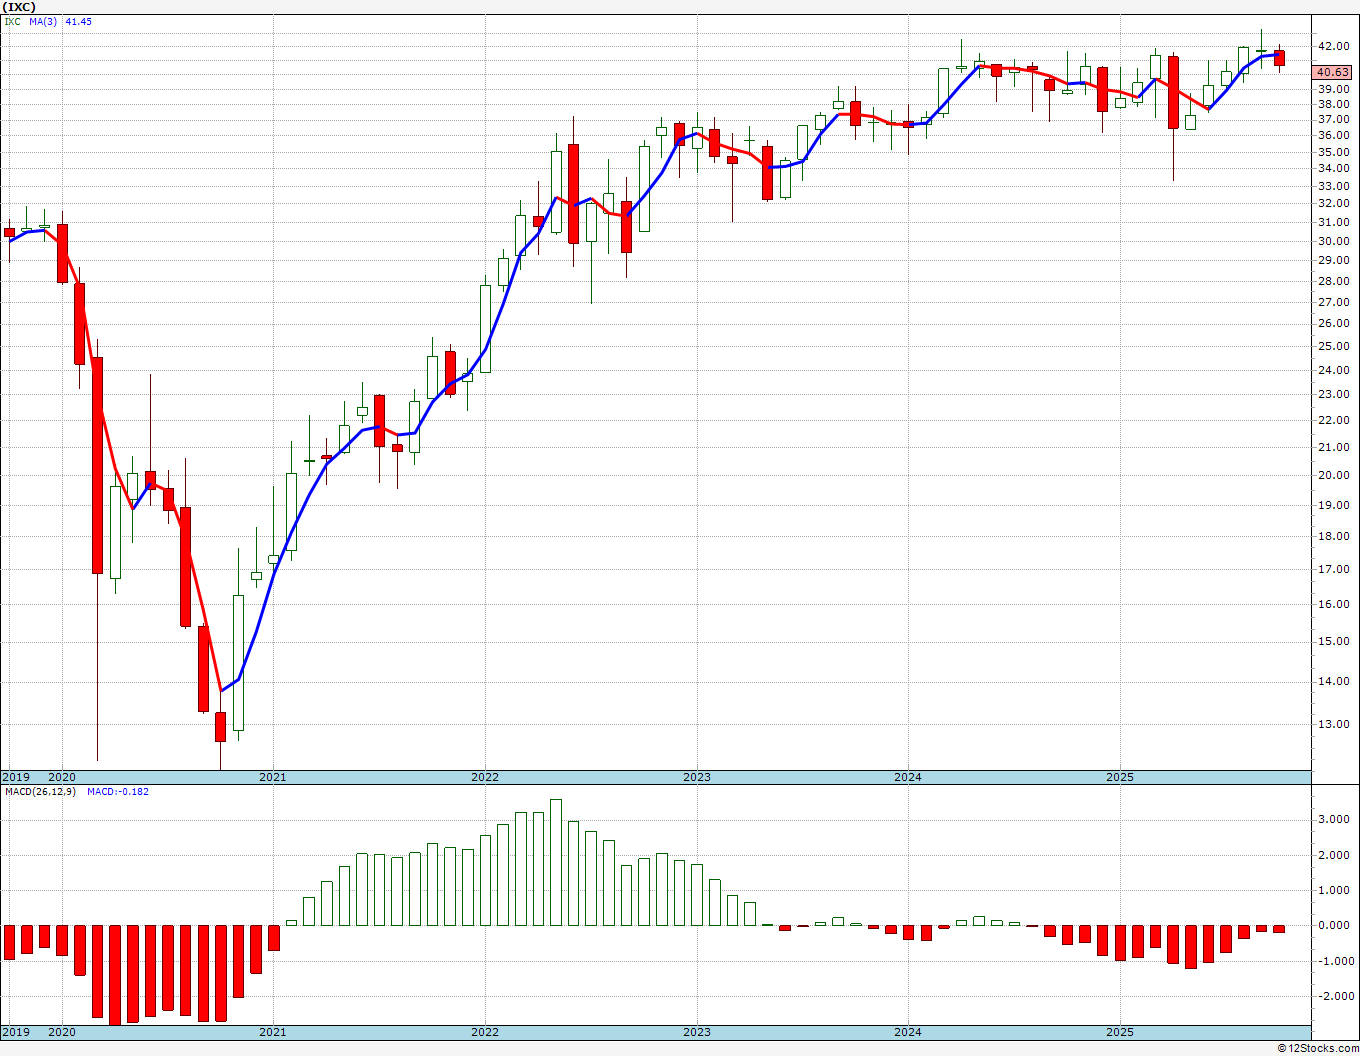Screen dimensions: 1360x1056
Task: Click the (IXC) chart title
Action: click(x=18, y=6)
